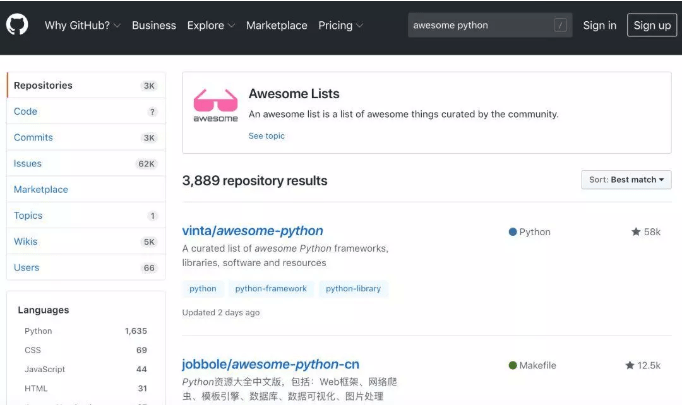682x406 pixels.
Task: Select Marketplace in the results sidebar
Action: click(x=86, y=189)
